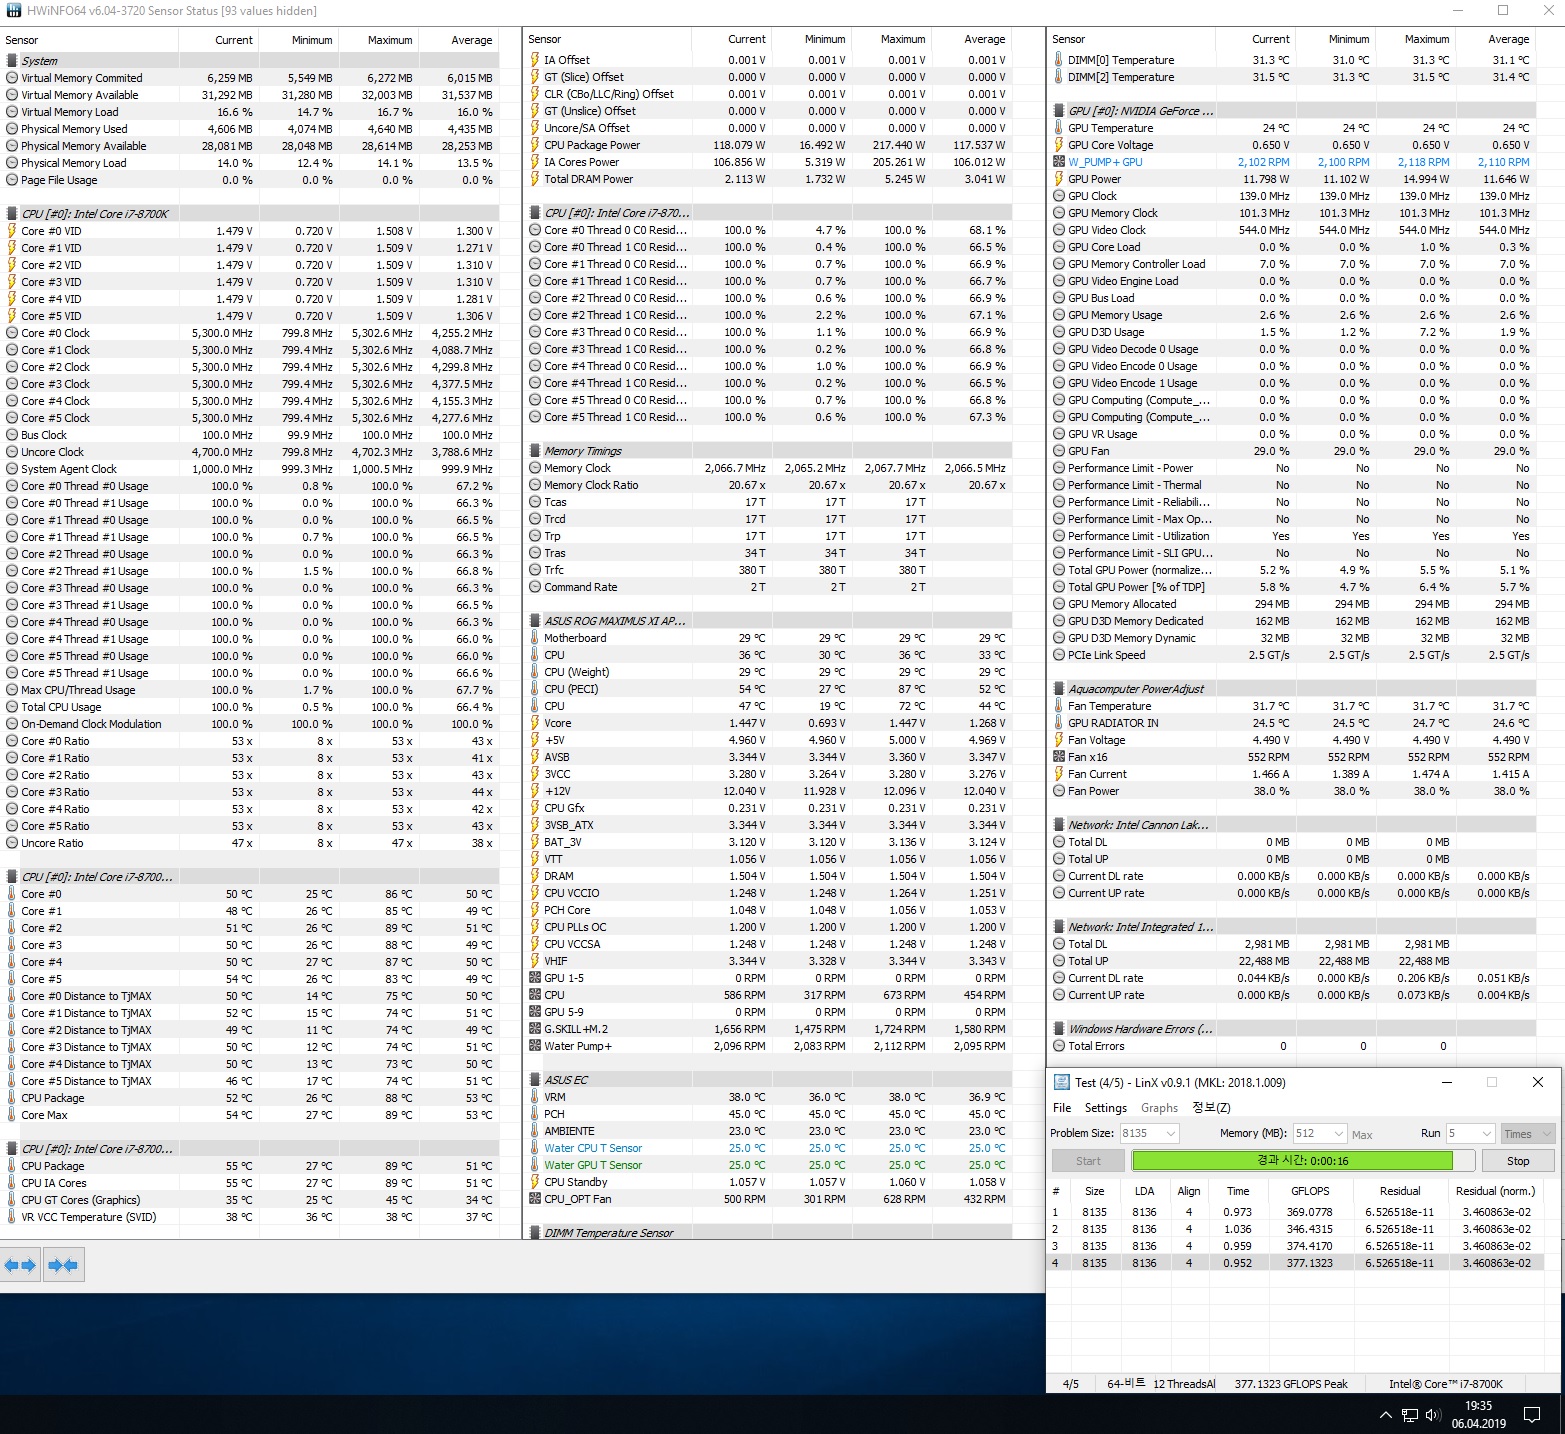Click the LinX application icon in title bar

1061,1082
